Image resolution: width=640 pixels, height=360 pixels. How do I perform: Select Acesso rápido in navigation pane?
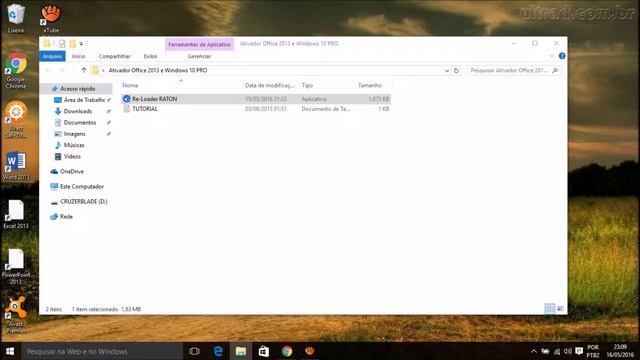(x=78, y=89)
